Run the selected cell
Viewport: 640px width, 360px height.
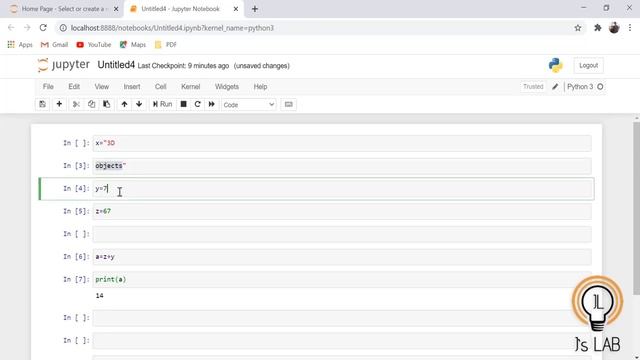[162, 104]
